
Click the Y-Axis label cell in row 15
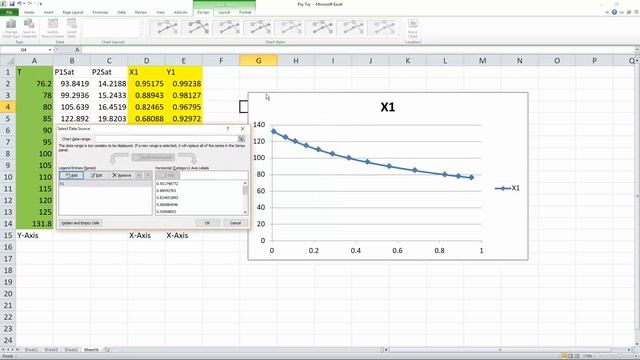click(x=35, y=236)
